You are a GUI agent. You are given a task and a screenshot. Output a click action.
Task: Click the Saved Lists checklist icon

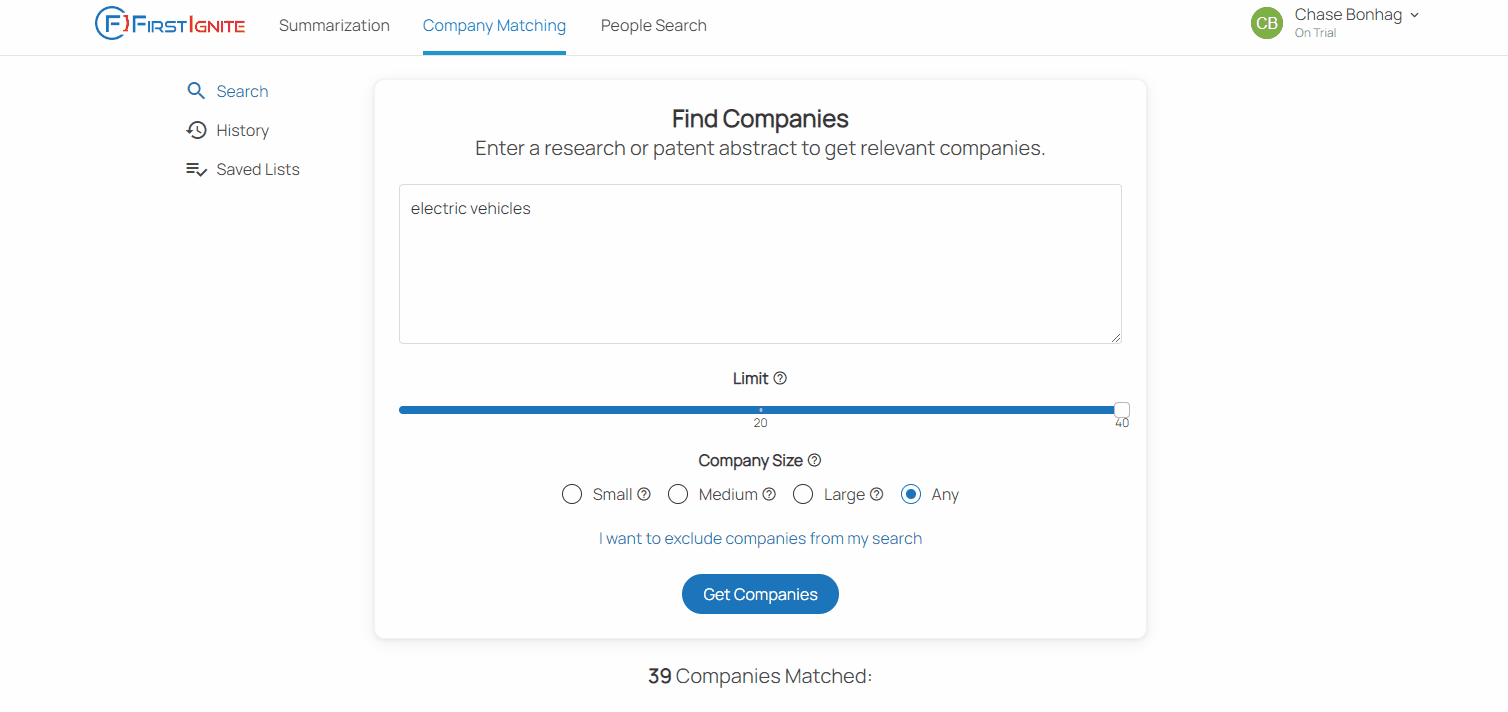tap(196, 169)
